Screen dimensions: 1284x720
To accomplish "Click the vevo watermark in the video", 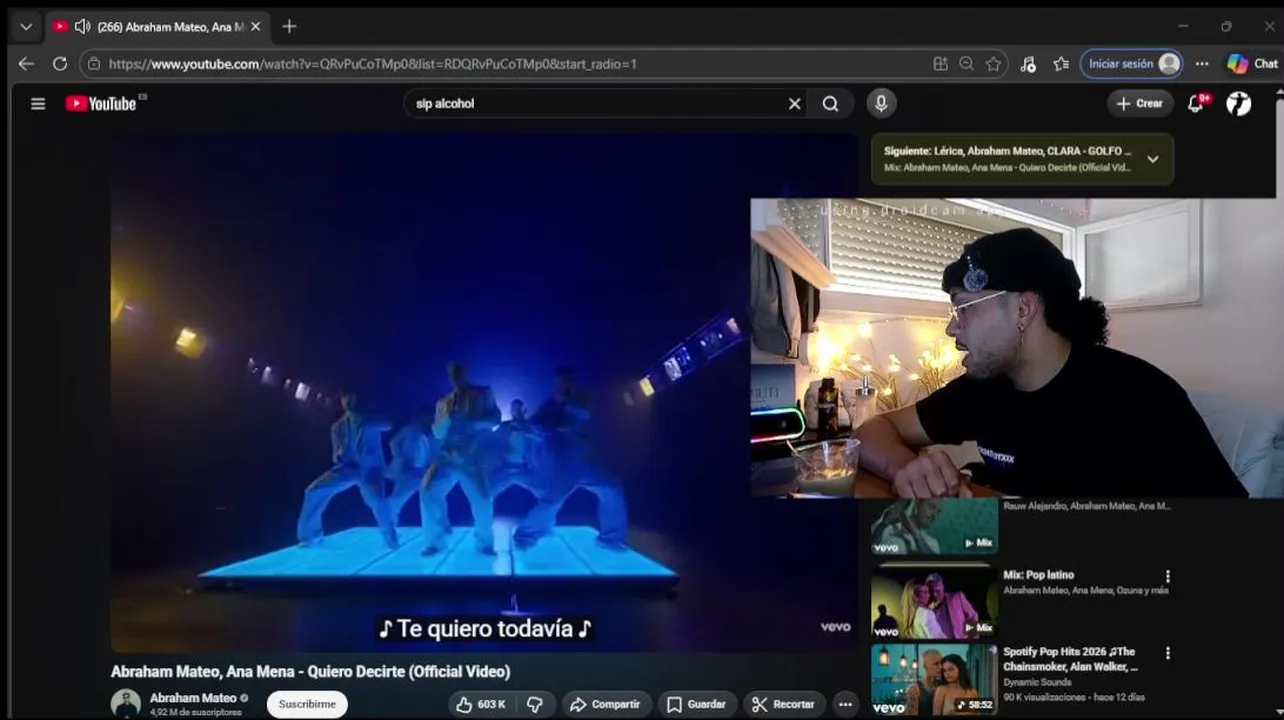I will [835, 627].
